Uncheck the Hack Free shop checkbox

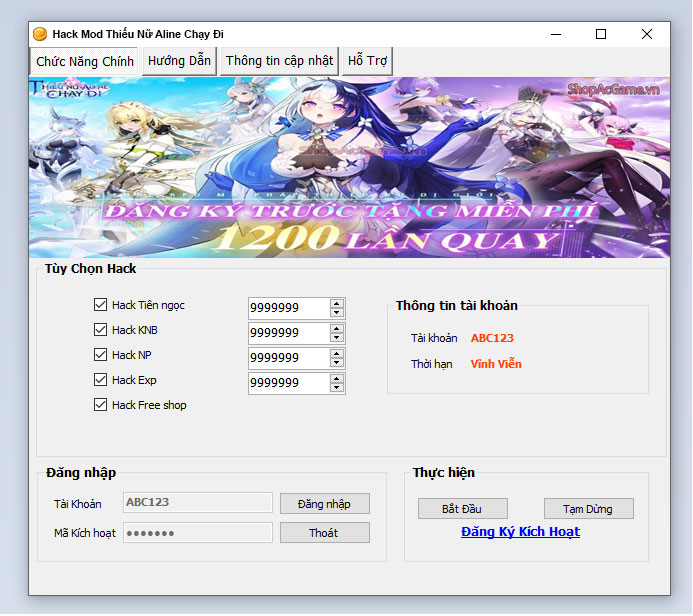click(x=100, y=405)
